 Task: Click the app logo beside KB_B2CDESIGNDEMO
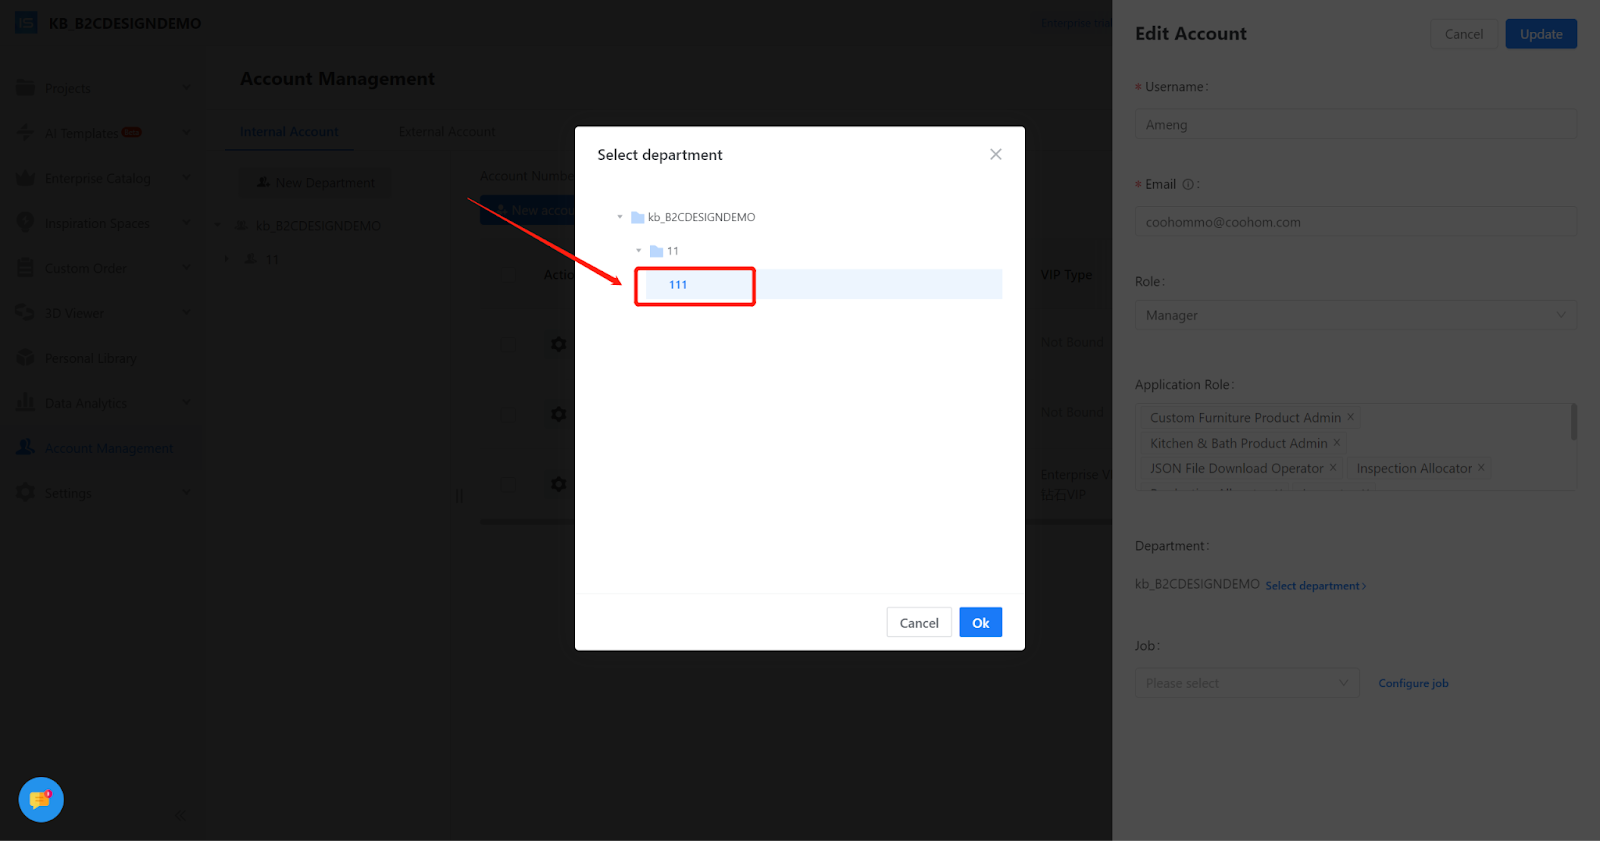(26, 22)
